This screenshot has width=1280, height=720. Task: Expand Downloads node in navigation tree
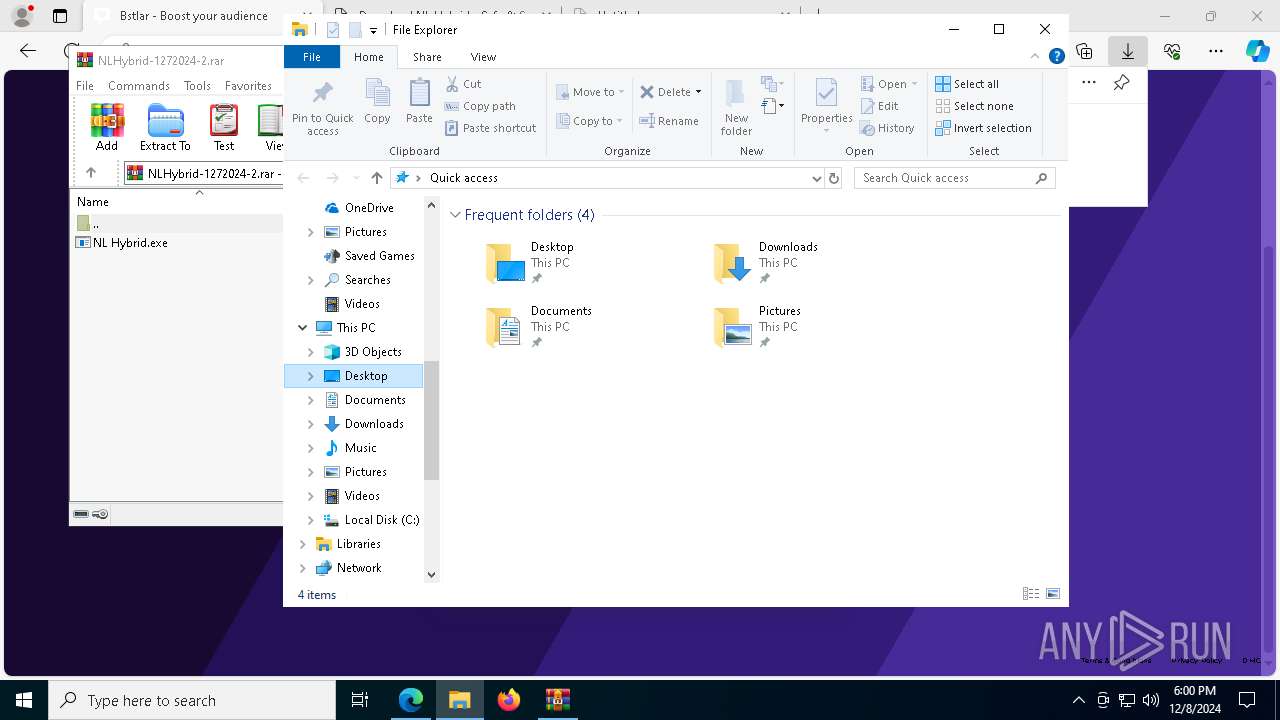(x=310, y=424)
